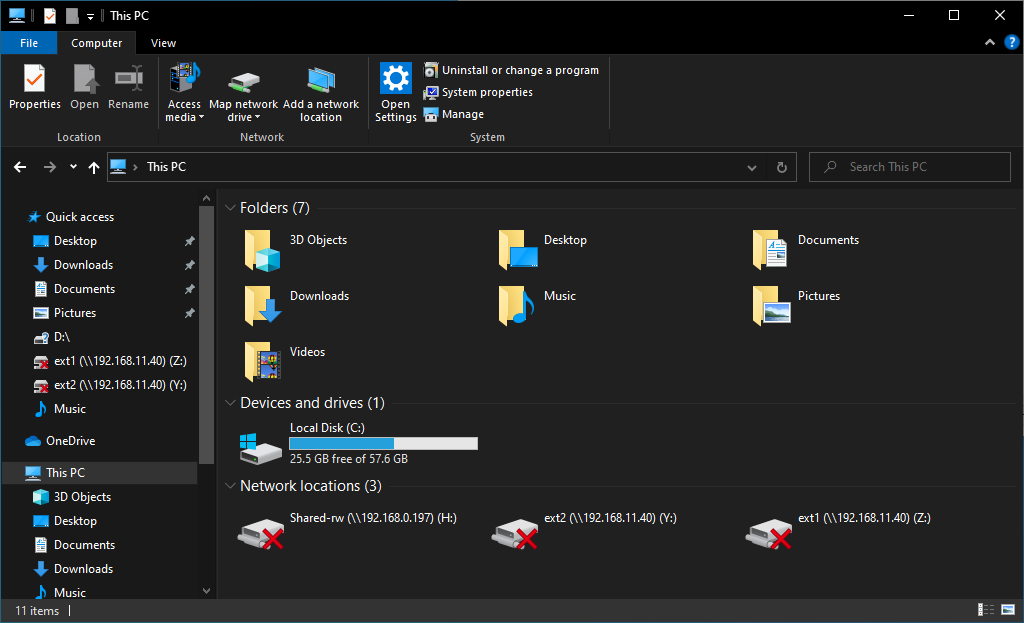This screenshot has width=1024, height=623.
Task: Collapse the Network locations group
Action: point(230,486)
